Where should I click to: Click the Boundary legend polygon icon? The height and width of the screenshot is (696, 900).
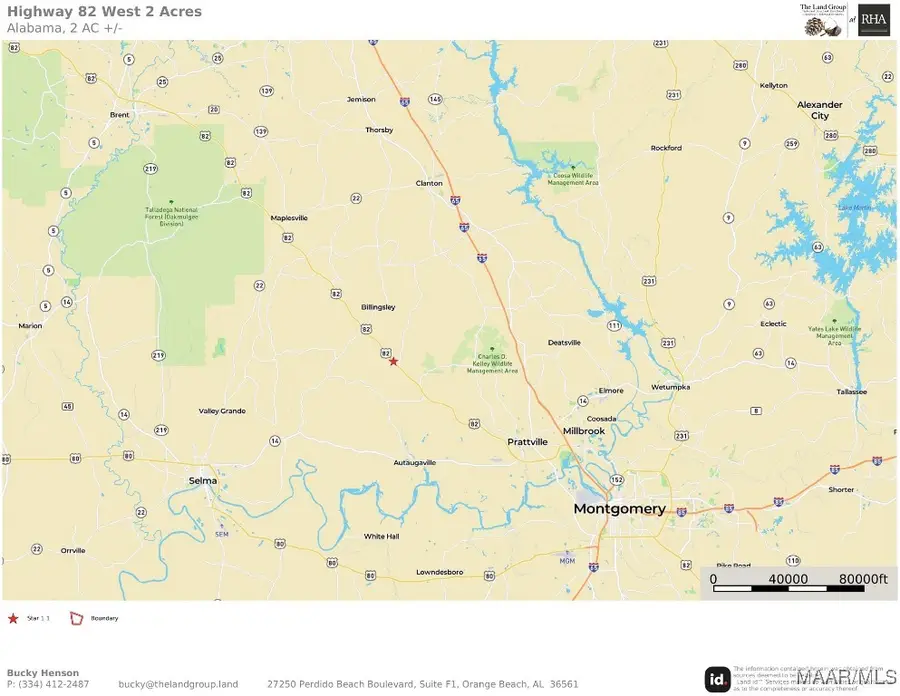(76, 618)
